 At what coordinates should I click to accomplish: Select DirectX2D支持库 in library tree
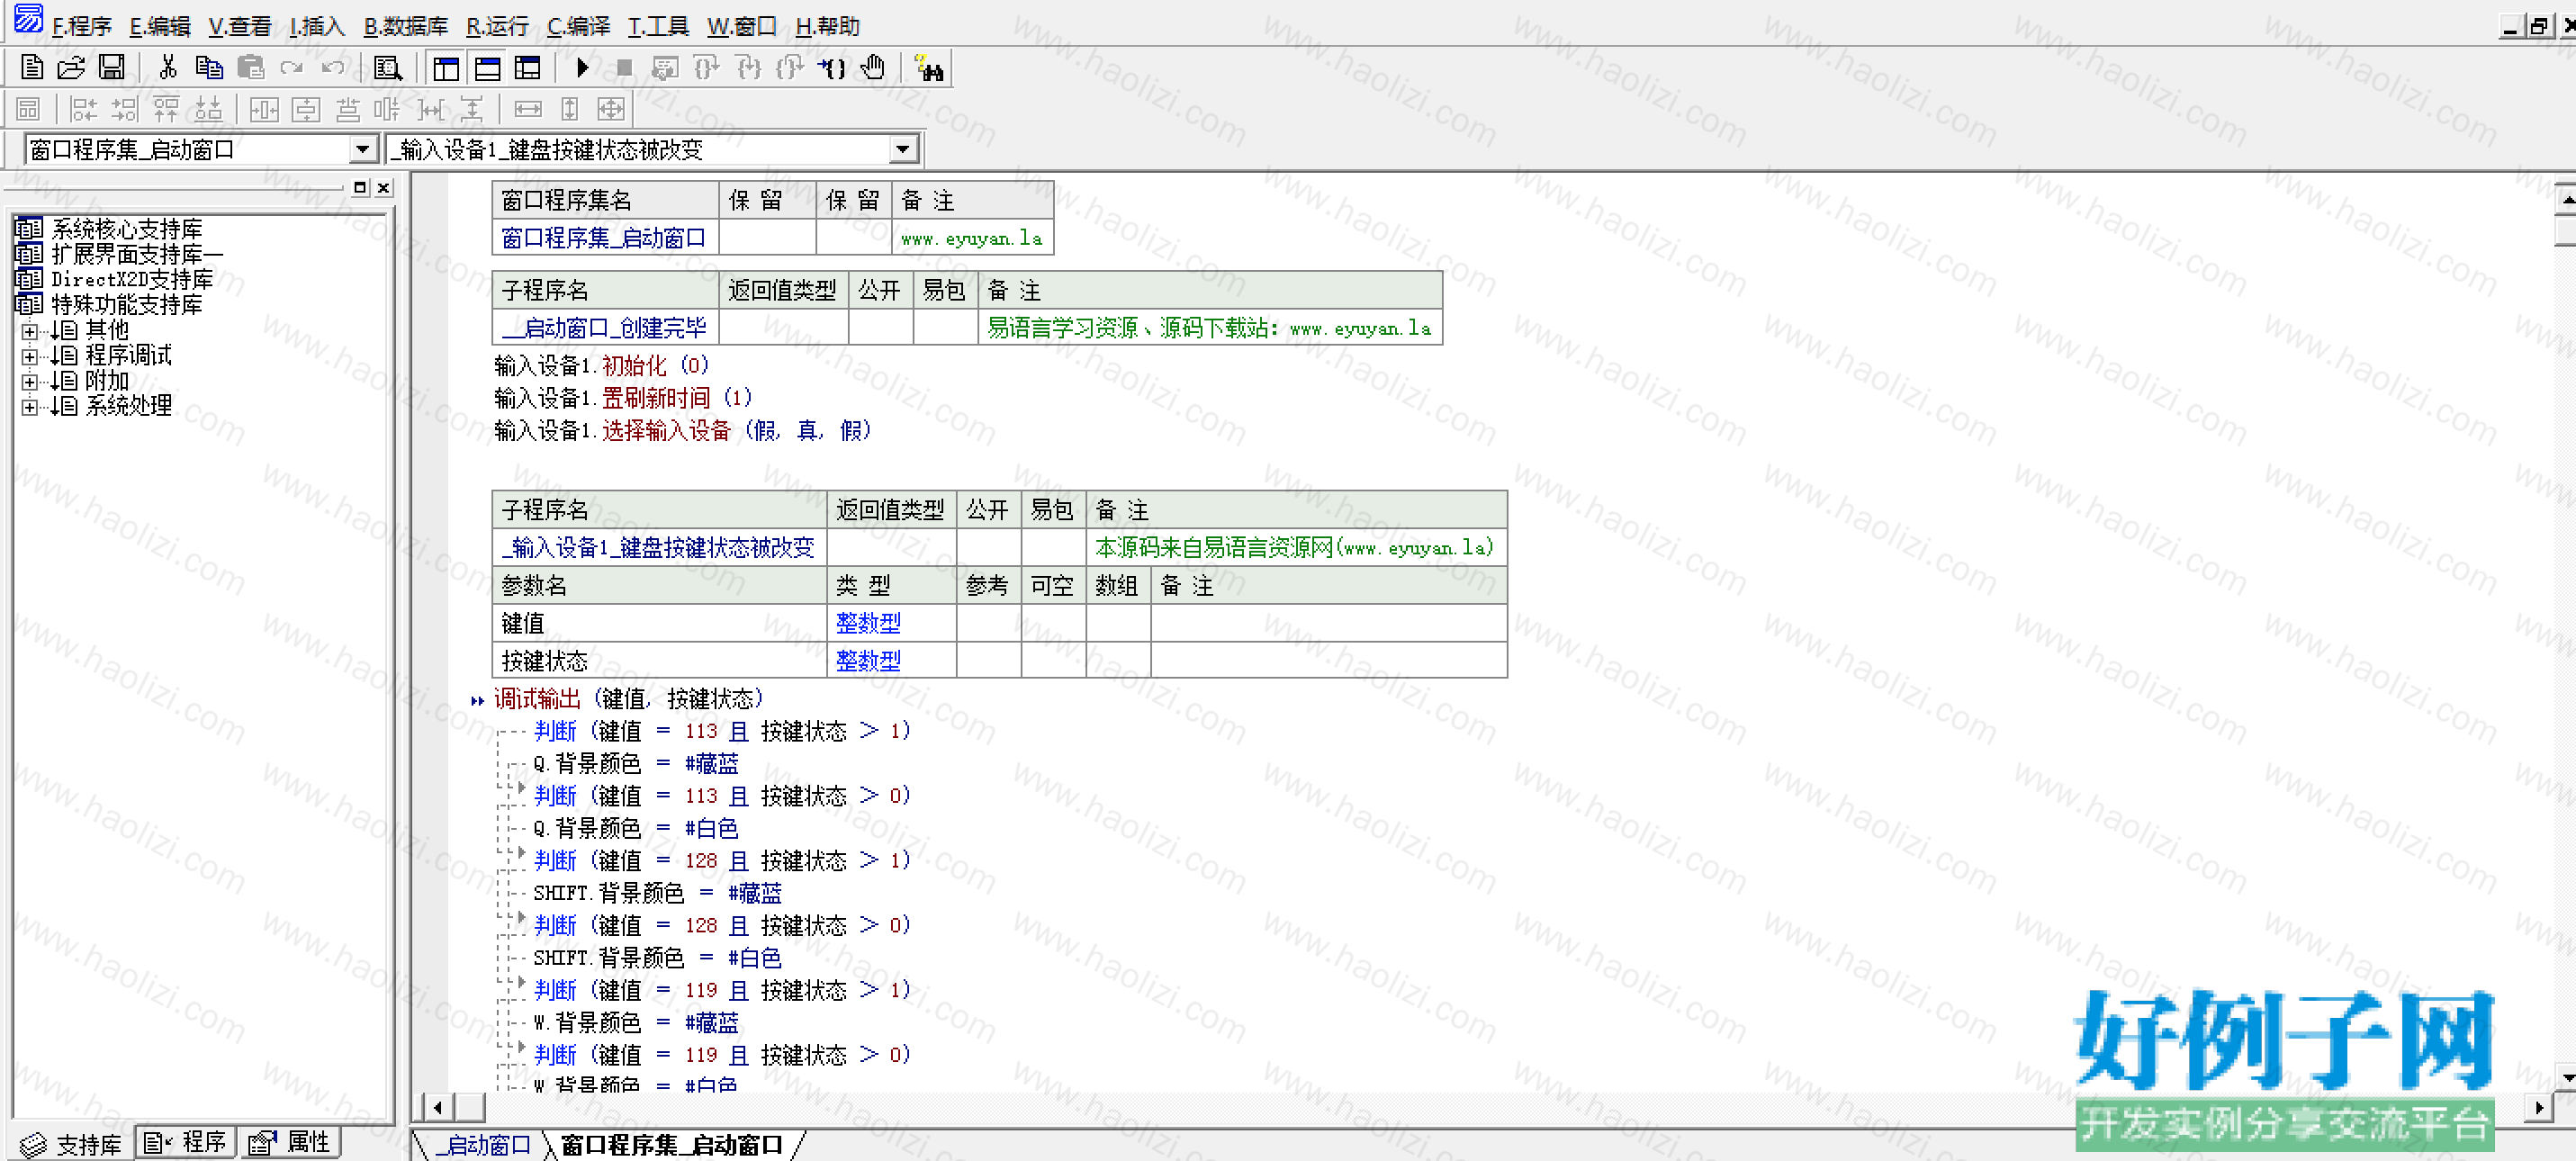[132, 279]
